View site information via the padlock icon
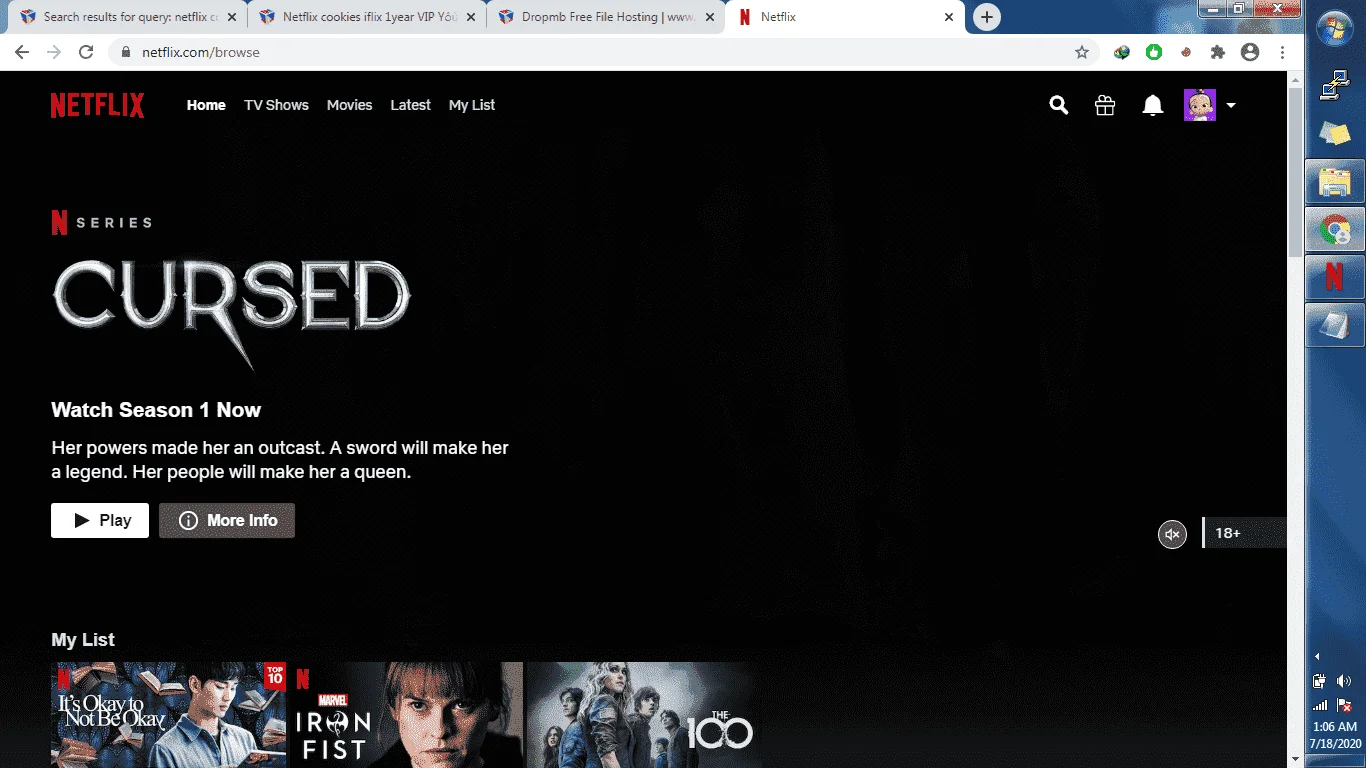 125,52
